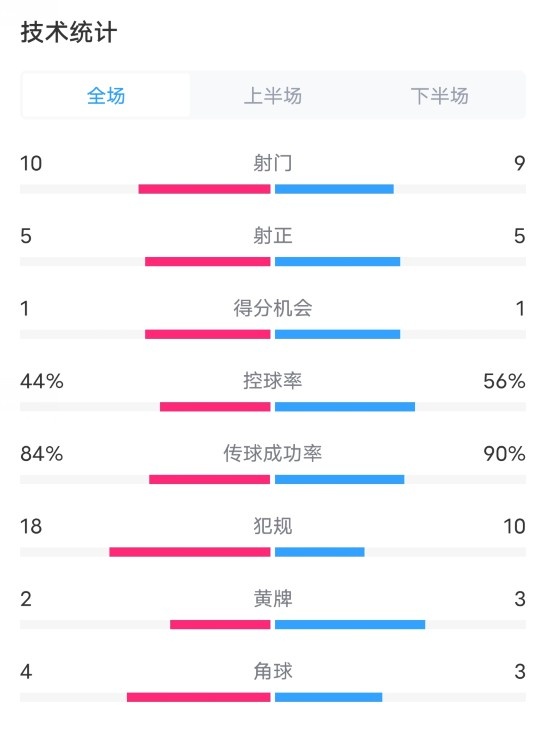Image resolution: width=549 pixels, height=731 pixels.
Task: Switch to 上半场 first half tab
Action: 273,96
